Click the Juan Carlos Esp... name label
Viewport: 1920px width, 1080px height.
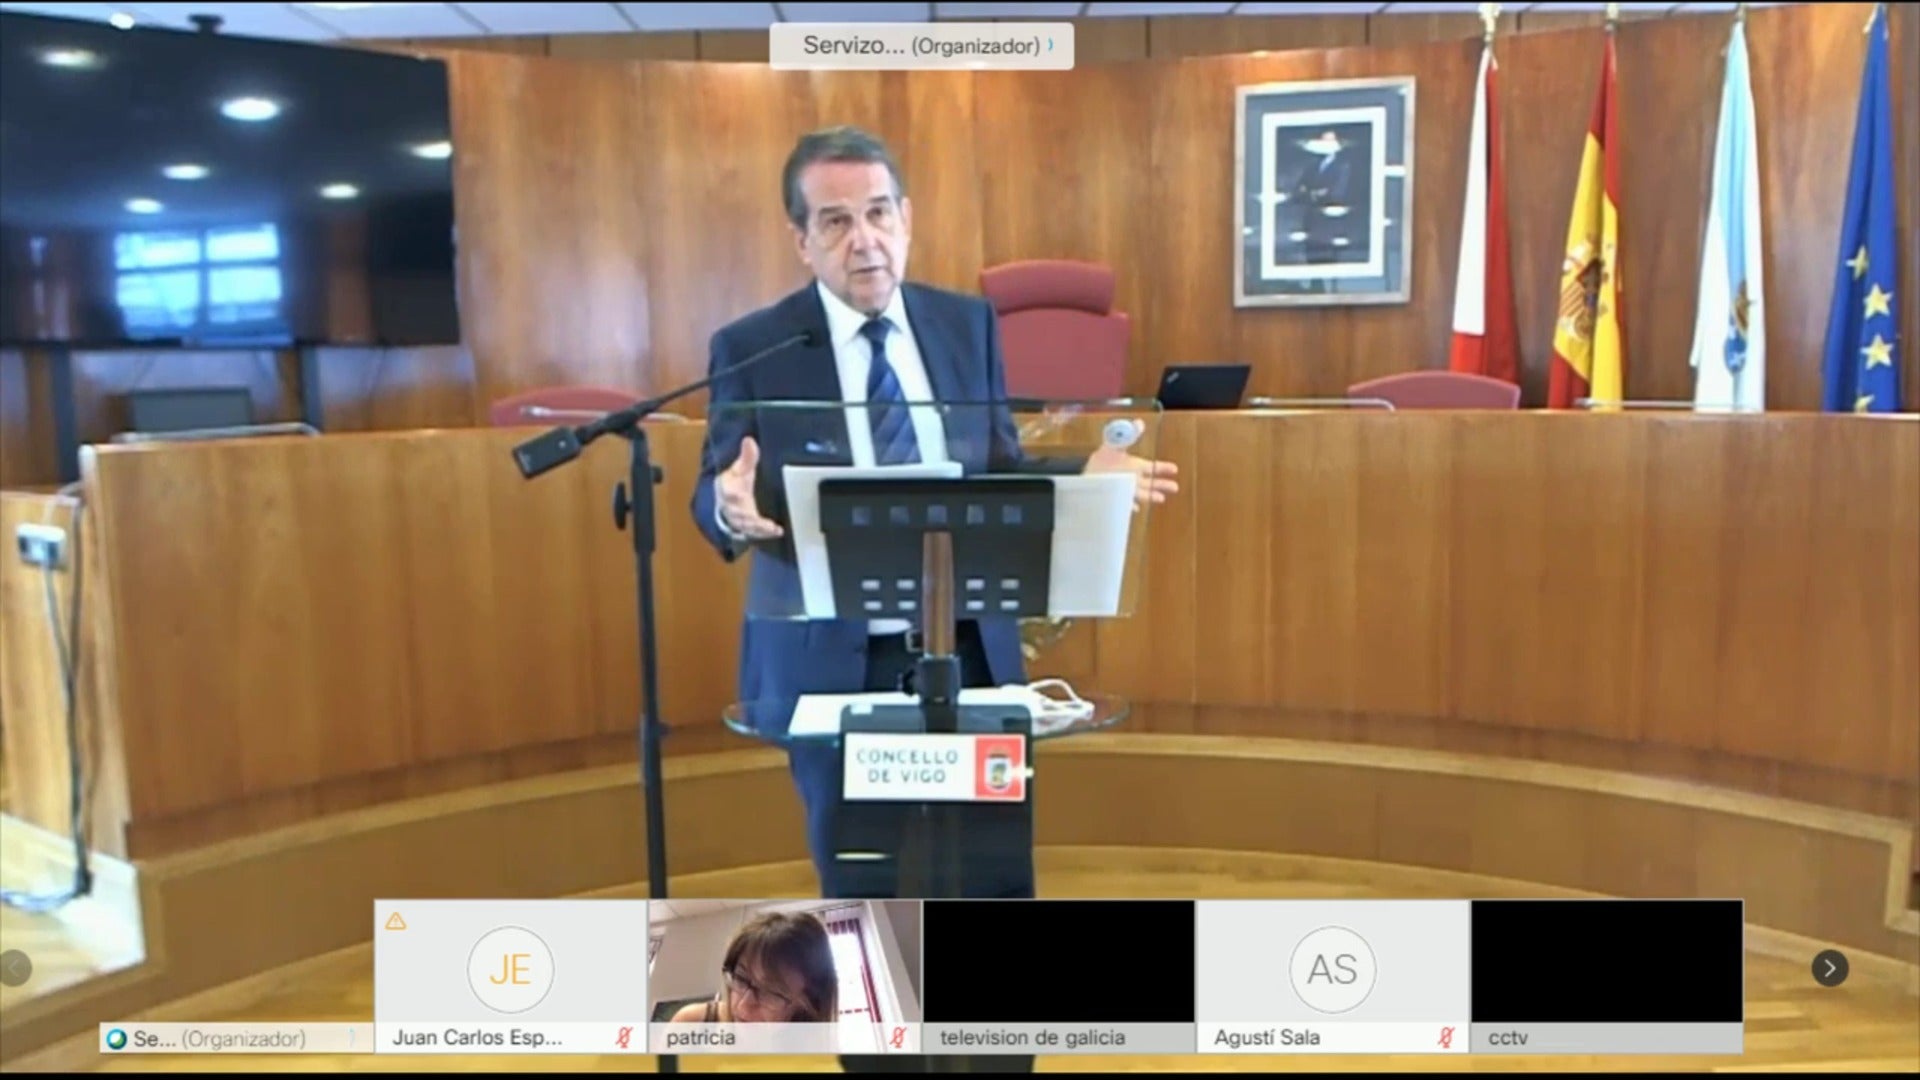pos(477,1038)
